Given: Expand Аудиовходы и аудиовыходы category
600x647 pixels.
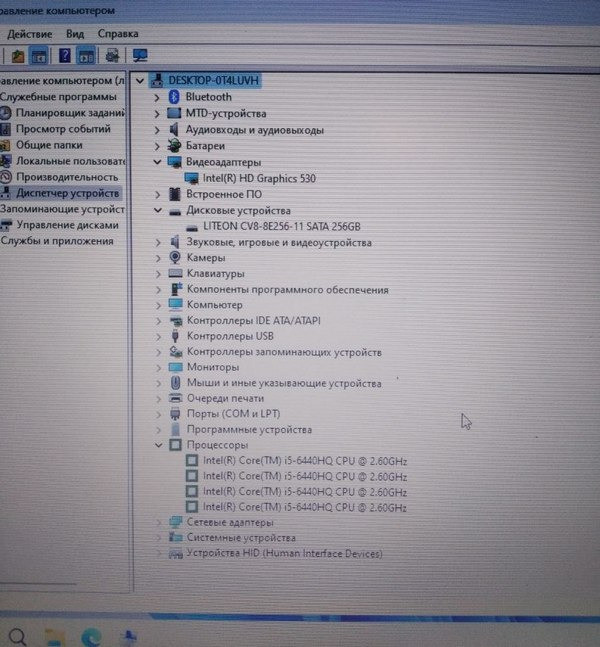Looking at the screenshot, I should click(x=157, y=130).
